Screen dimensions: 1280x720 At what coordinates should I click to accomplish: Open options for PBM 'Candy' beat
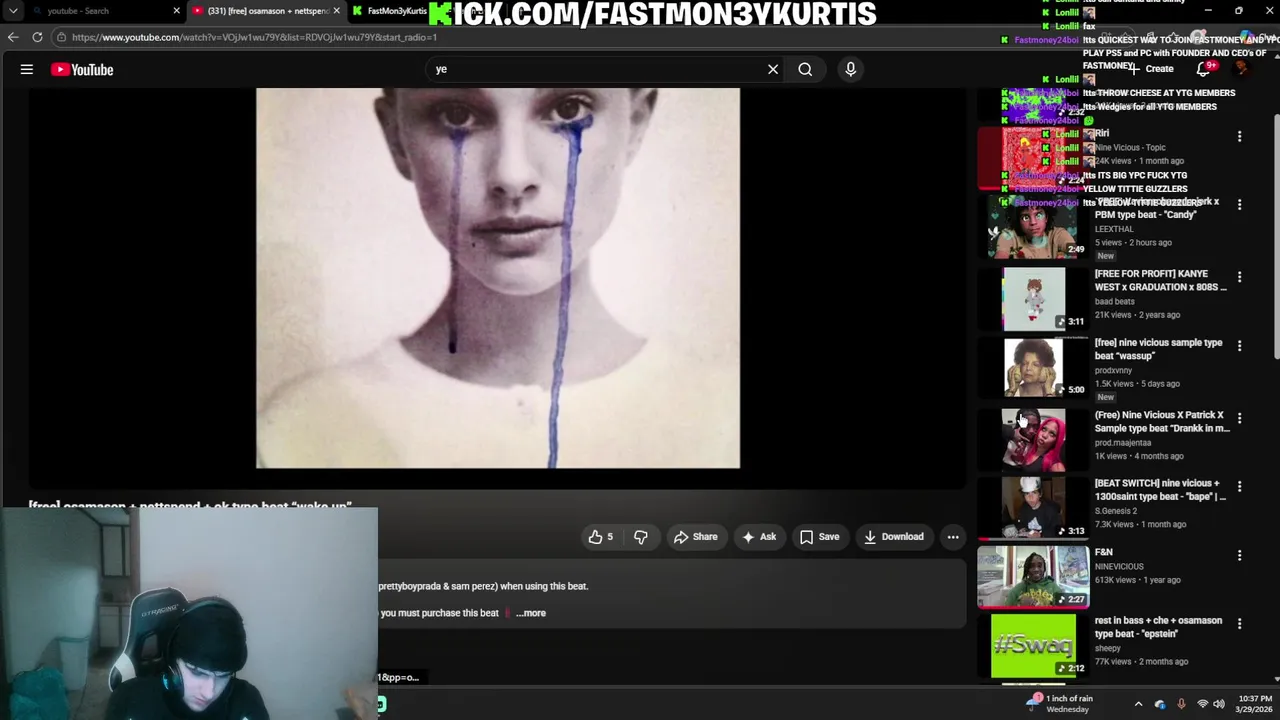(x=1239, y=204)
